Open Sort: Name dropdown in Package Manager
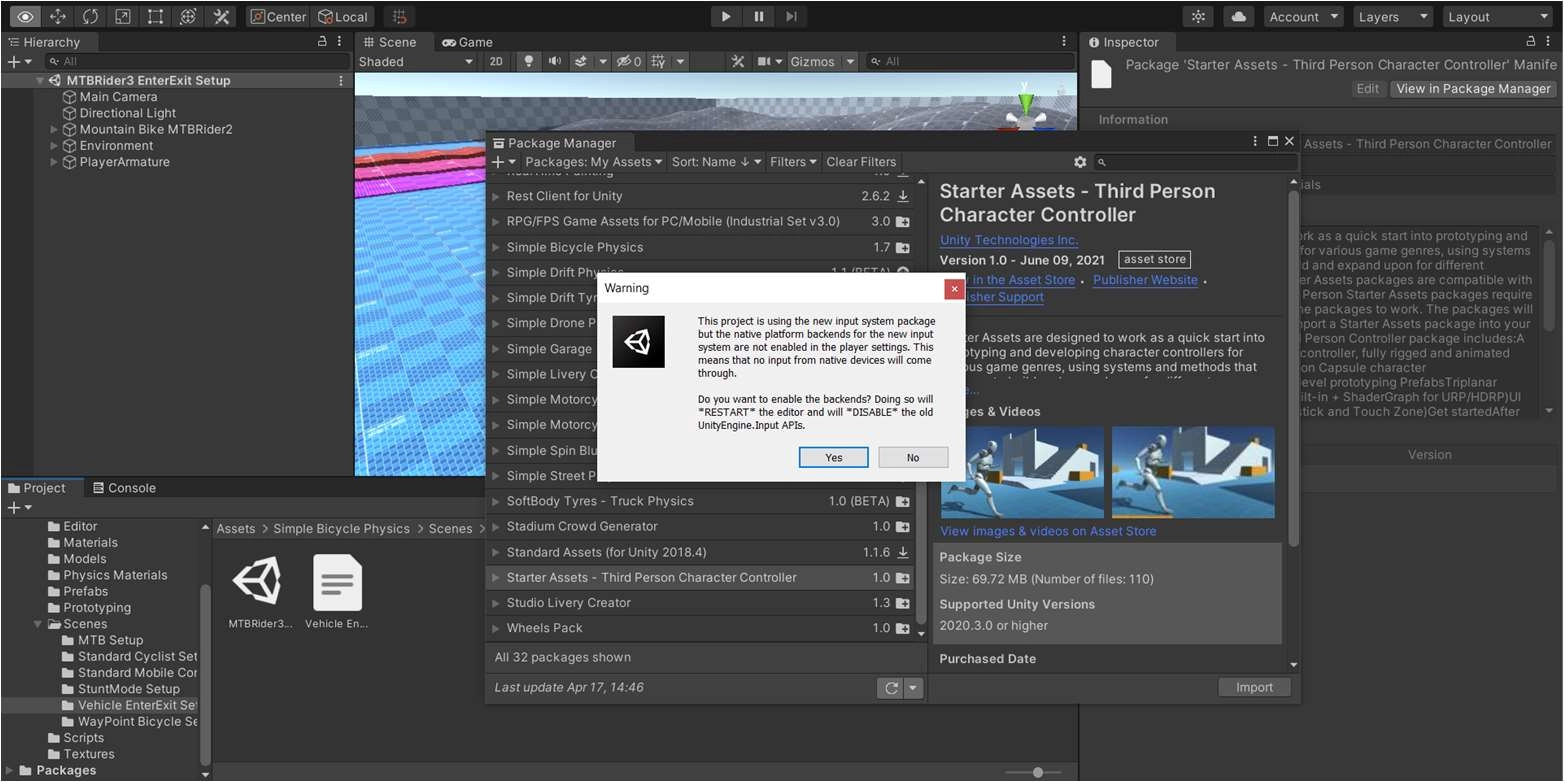 click(x=716, y=161)
